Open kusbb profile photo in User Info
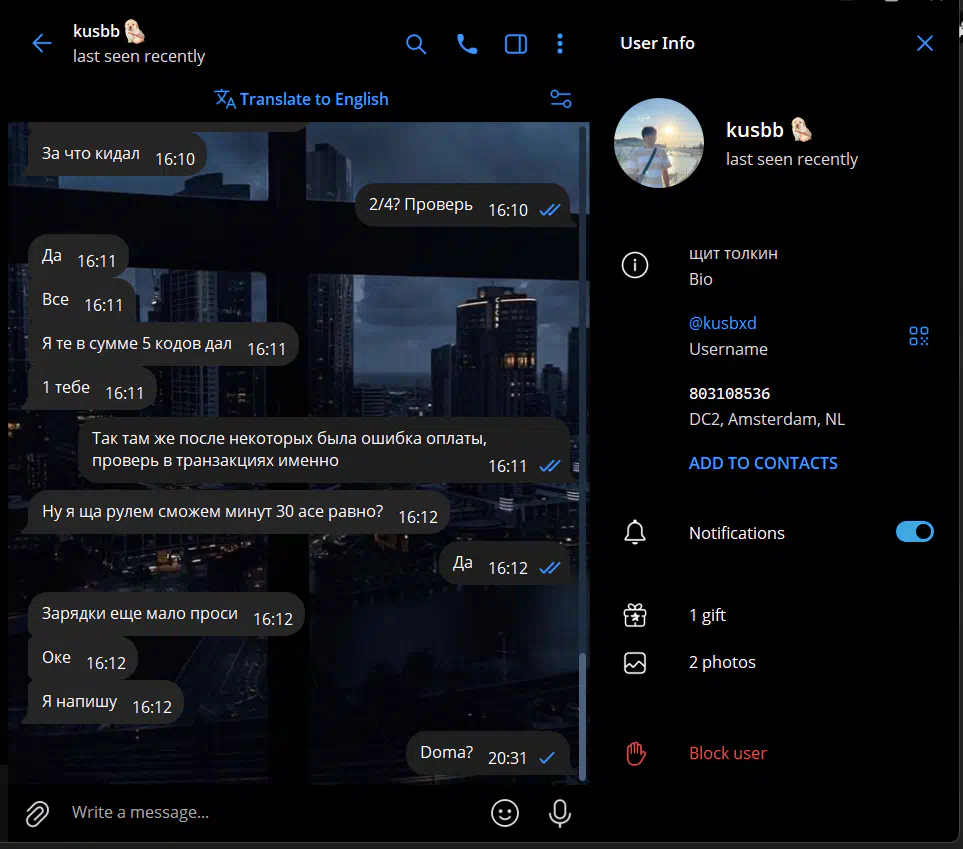963x849 pixels. 659,143
